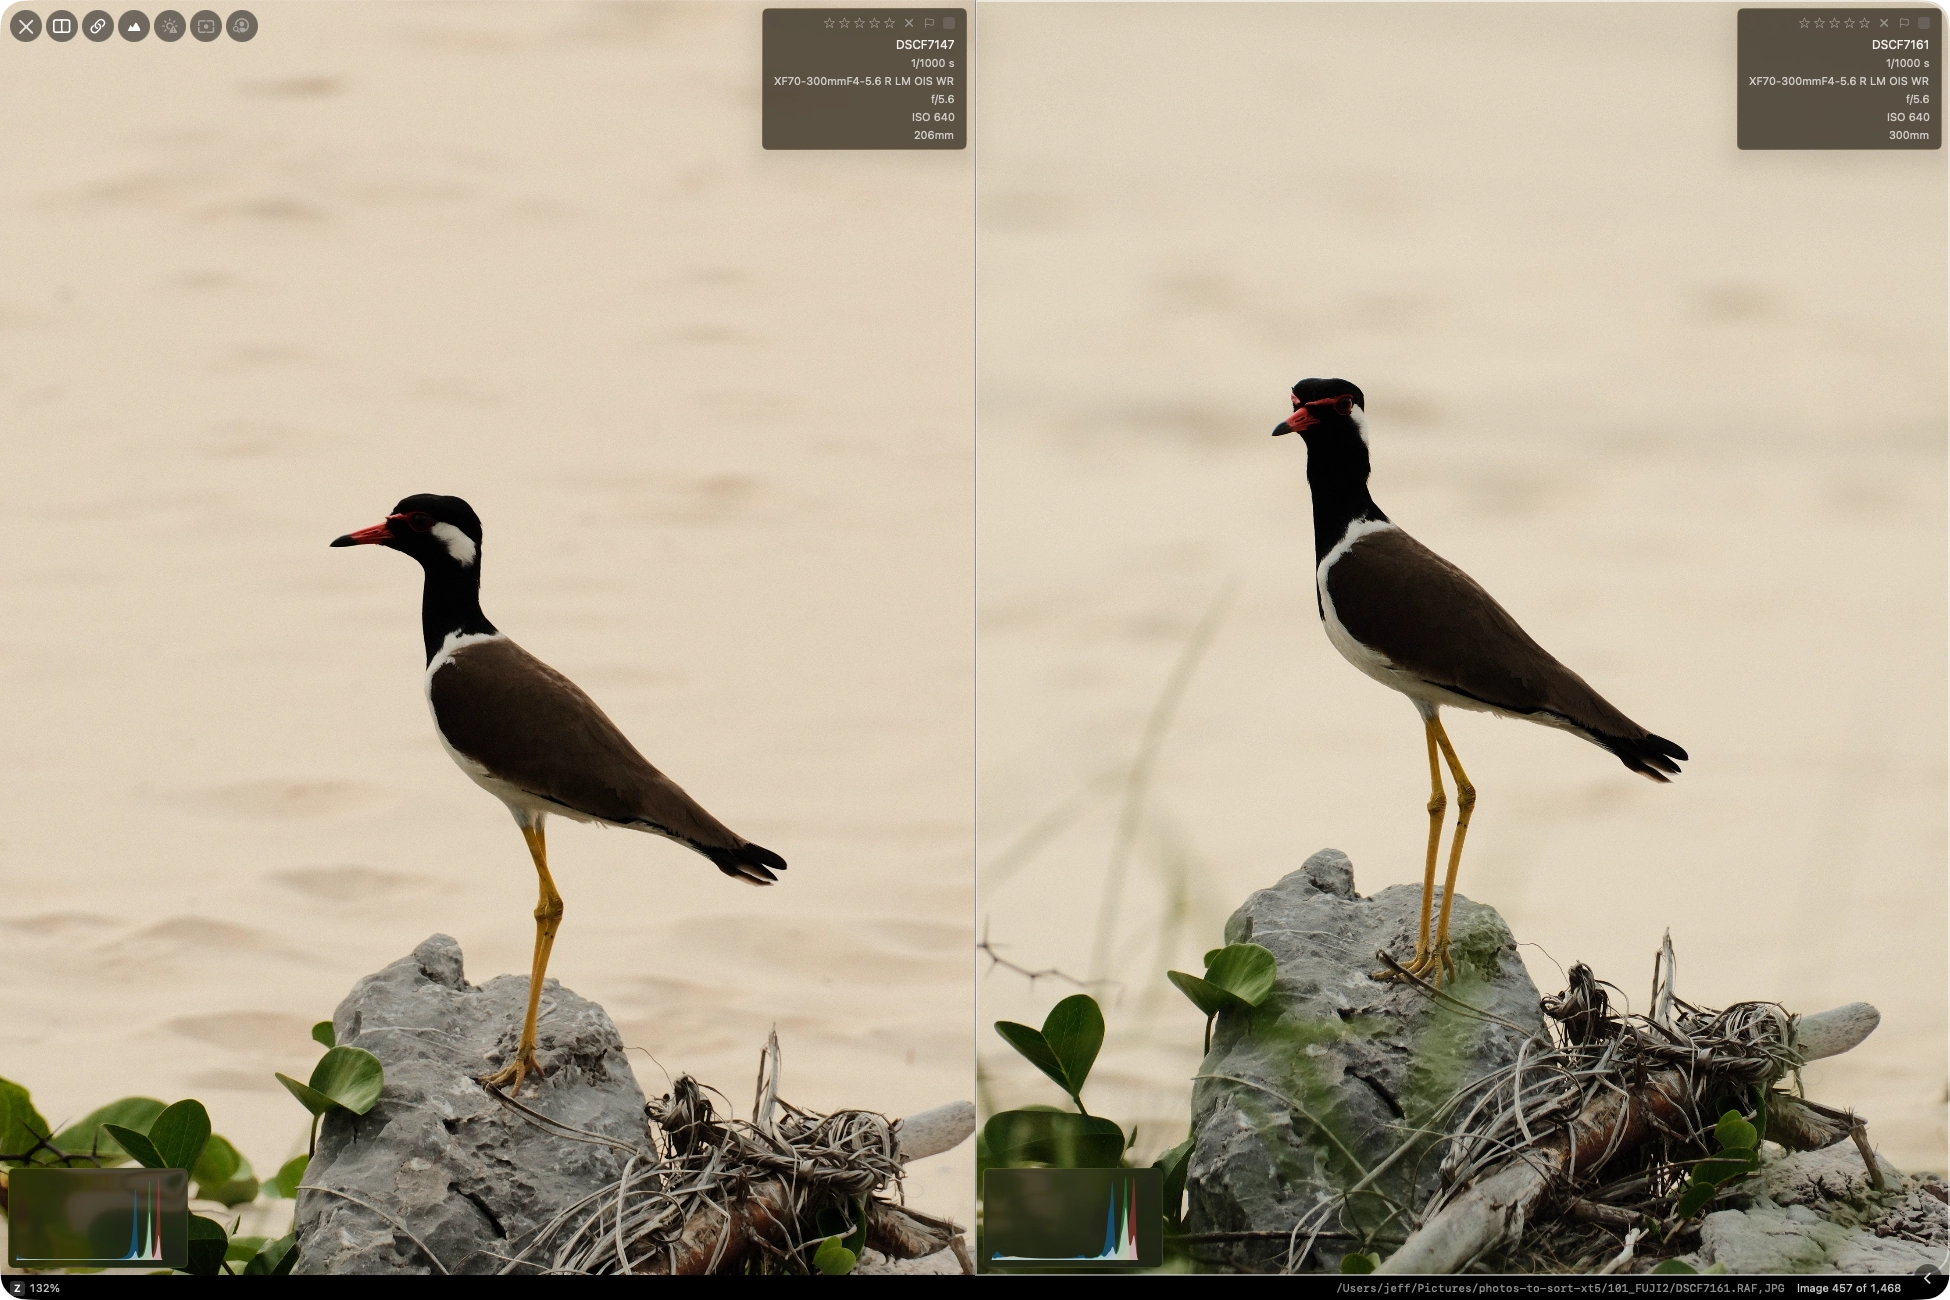Mark DSCF7161 as rejected with X icon
The width and height of the screenshot is (1950, 1300).
[1884, 23]
